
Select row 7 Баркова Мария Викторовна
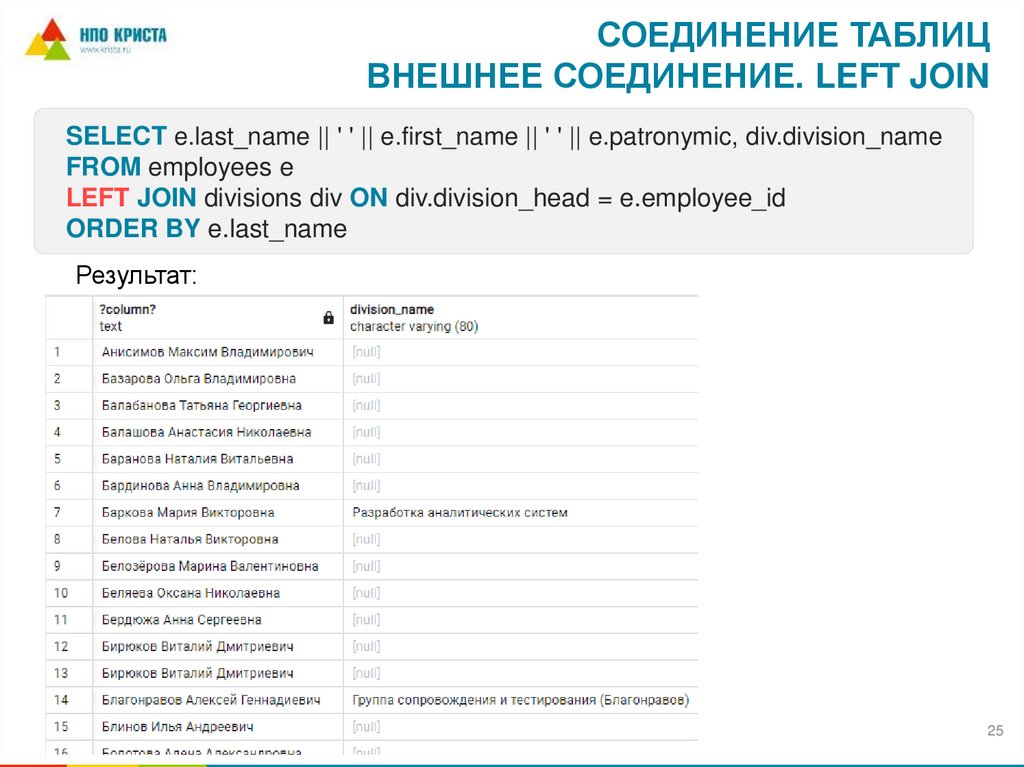point(188,512)
